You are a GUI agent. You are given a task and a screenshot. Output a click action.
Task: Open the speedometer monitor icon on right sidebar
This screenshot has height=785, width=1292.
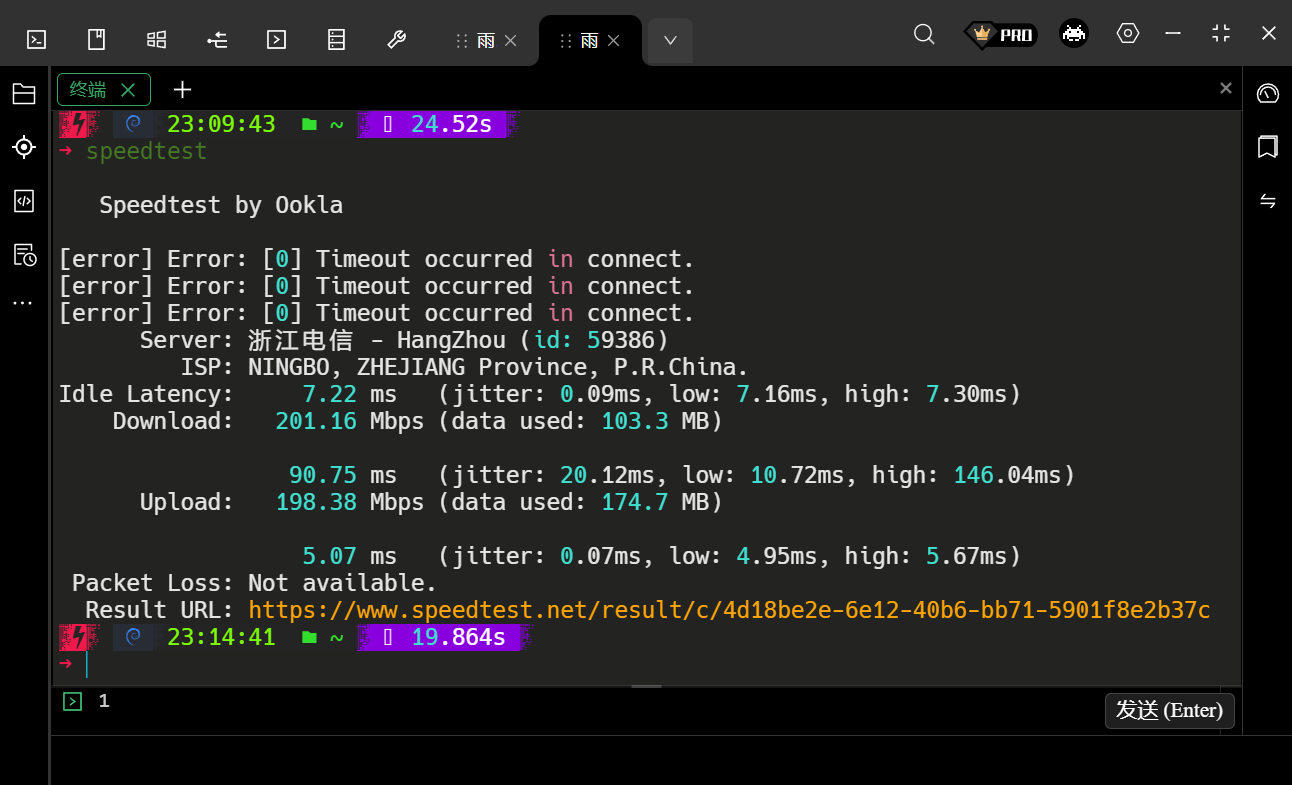point(1267,94)
